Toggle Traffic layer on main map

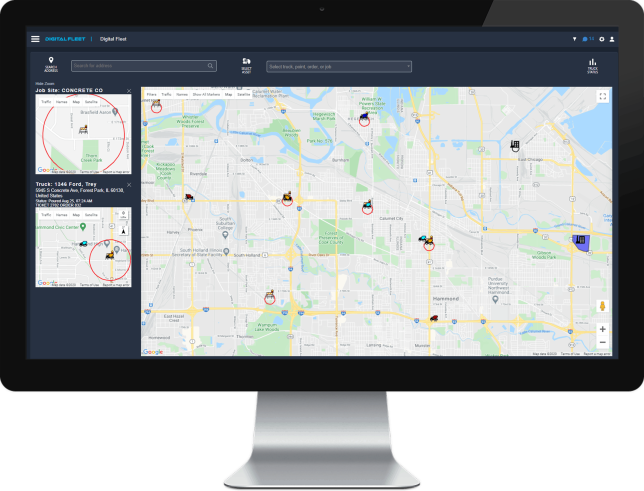coord(166,94)
